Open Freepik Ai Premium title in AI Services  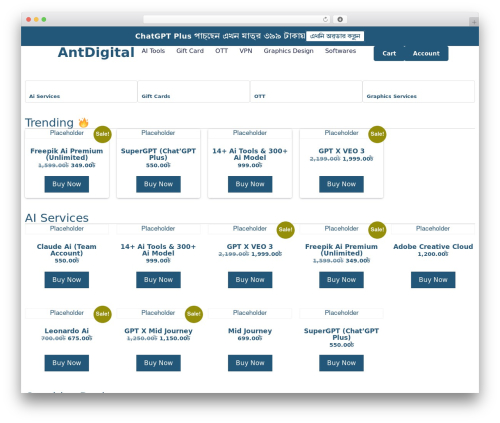point(341,250)
